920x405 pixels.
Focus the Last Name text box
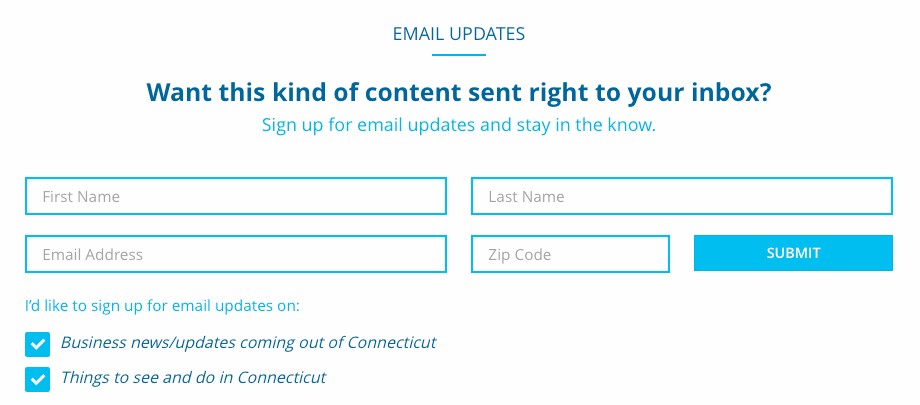point(681,196)
